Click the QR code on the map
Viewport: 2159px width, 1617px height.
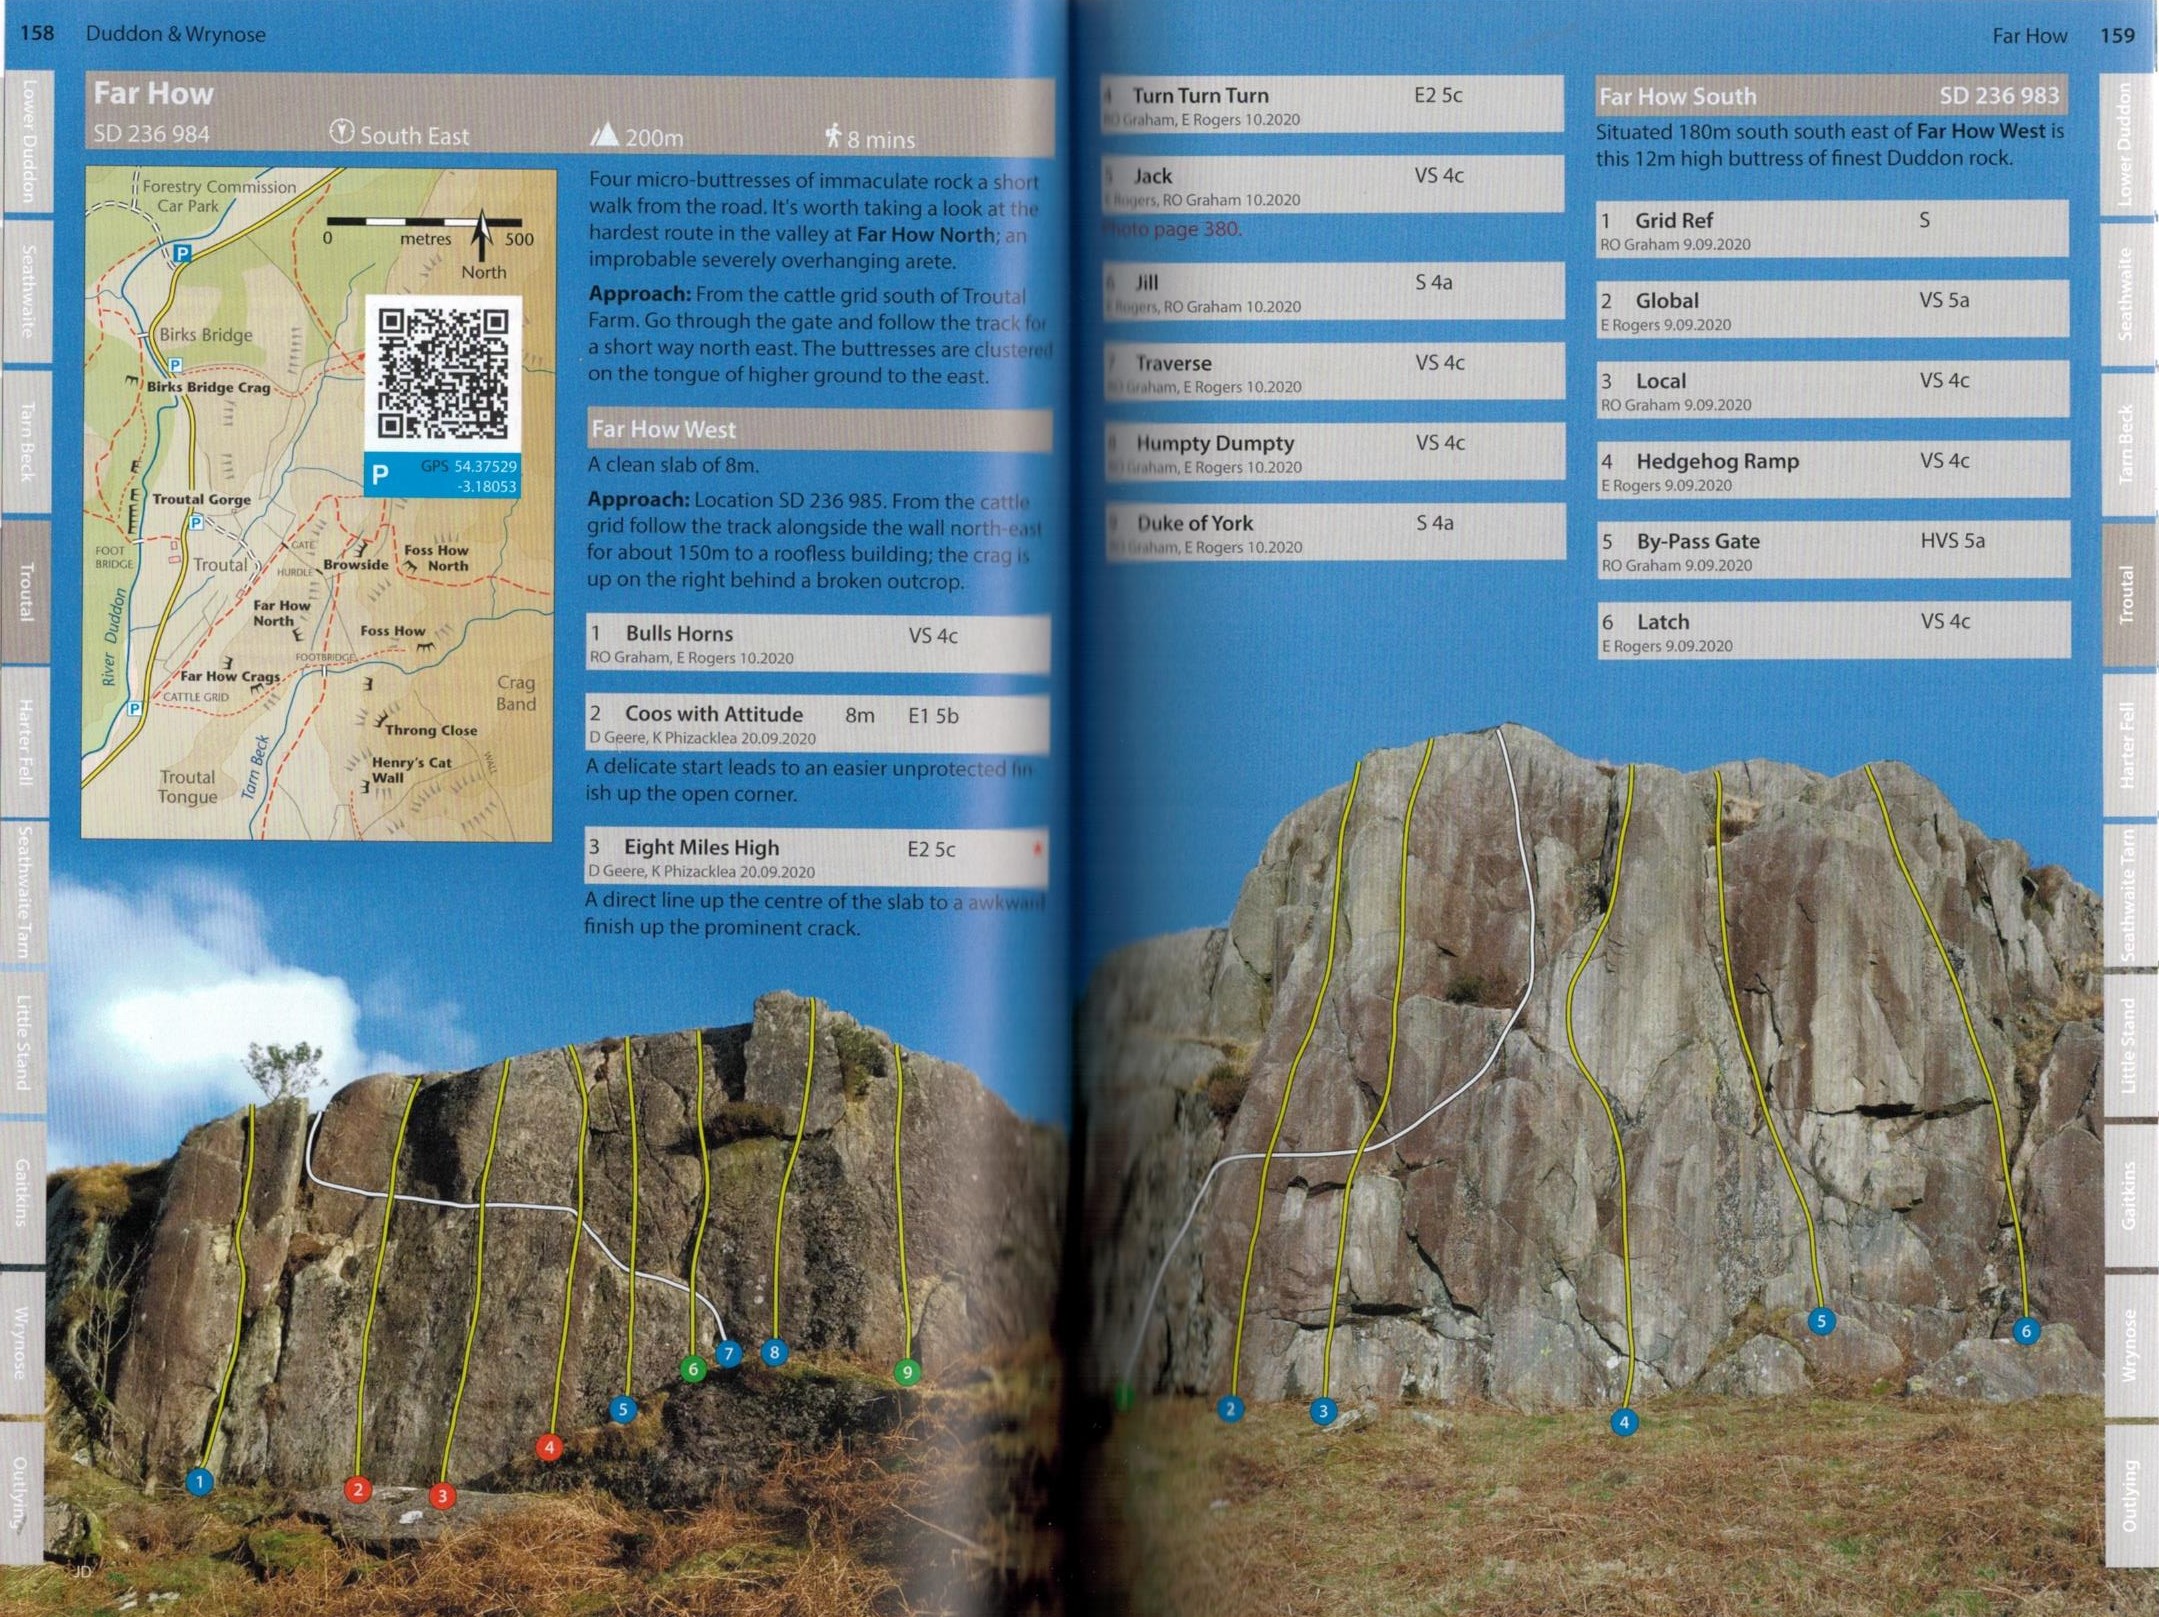(x=443, y=374)
